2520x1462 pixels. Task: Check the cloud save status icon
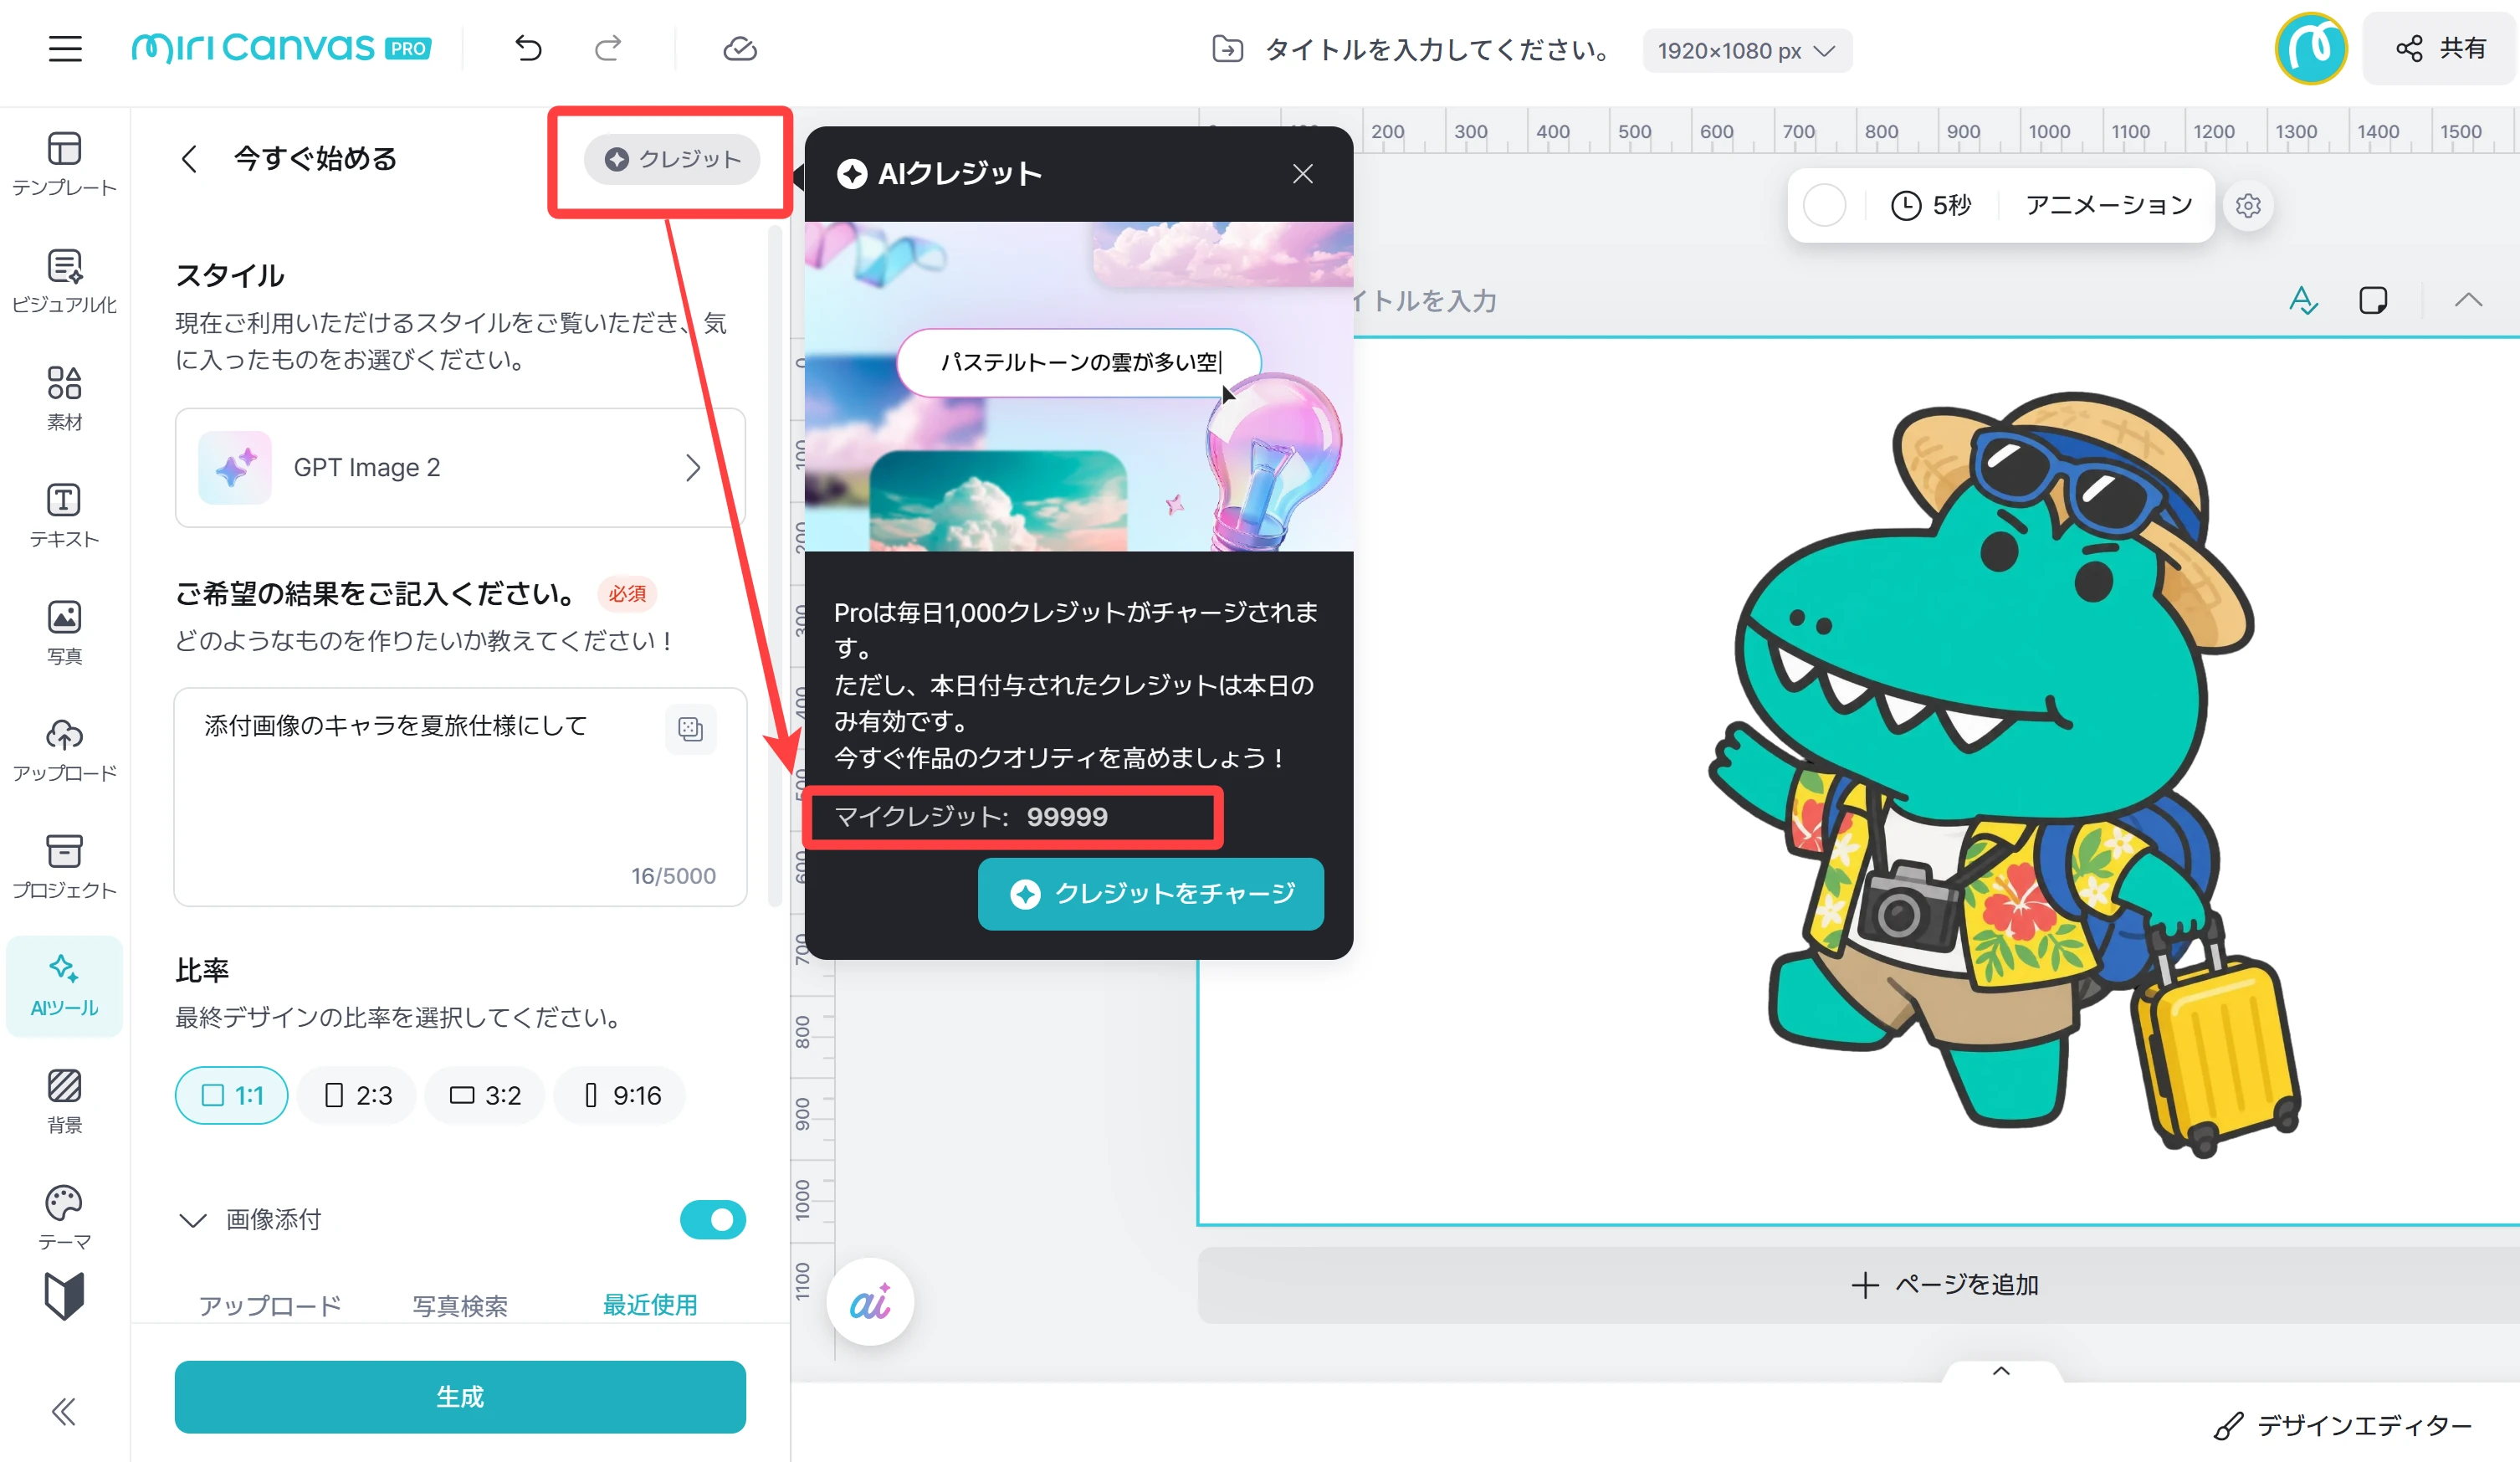click(x=740, y=48)
